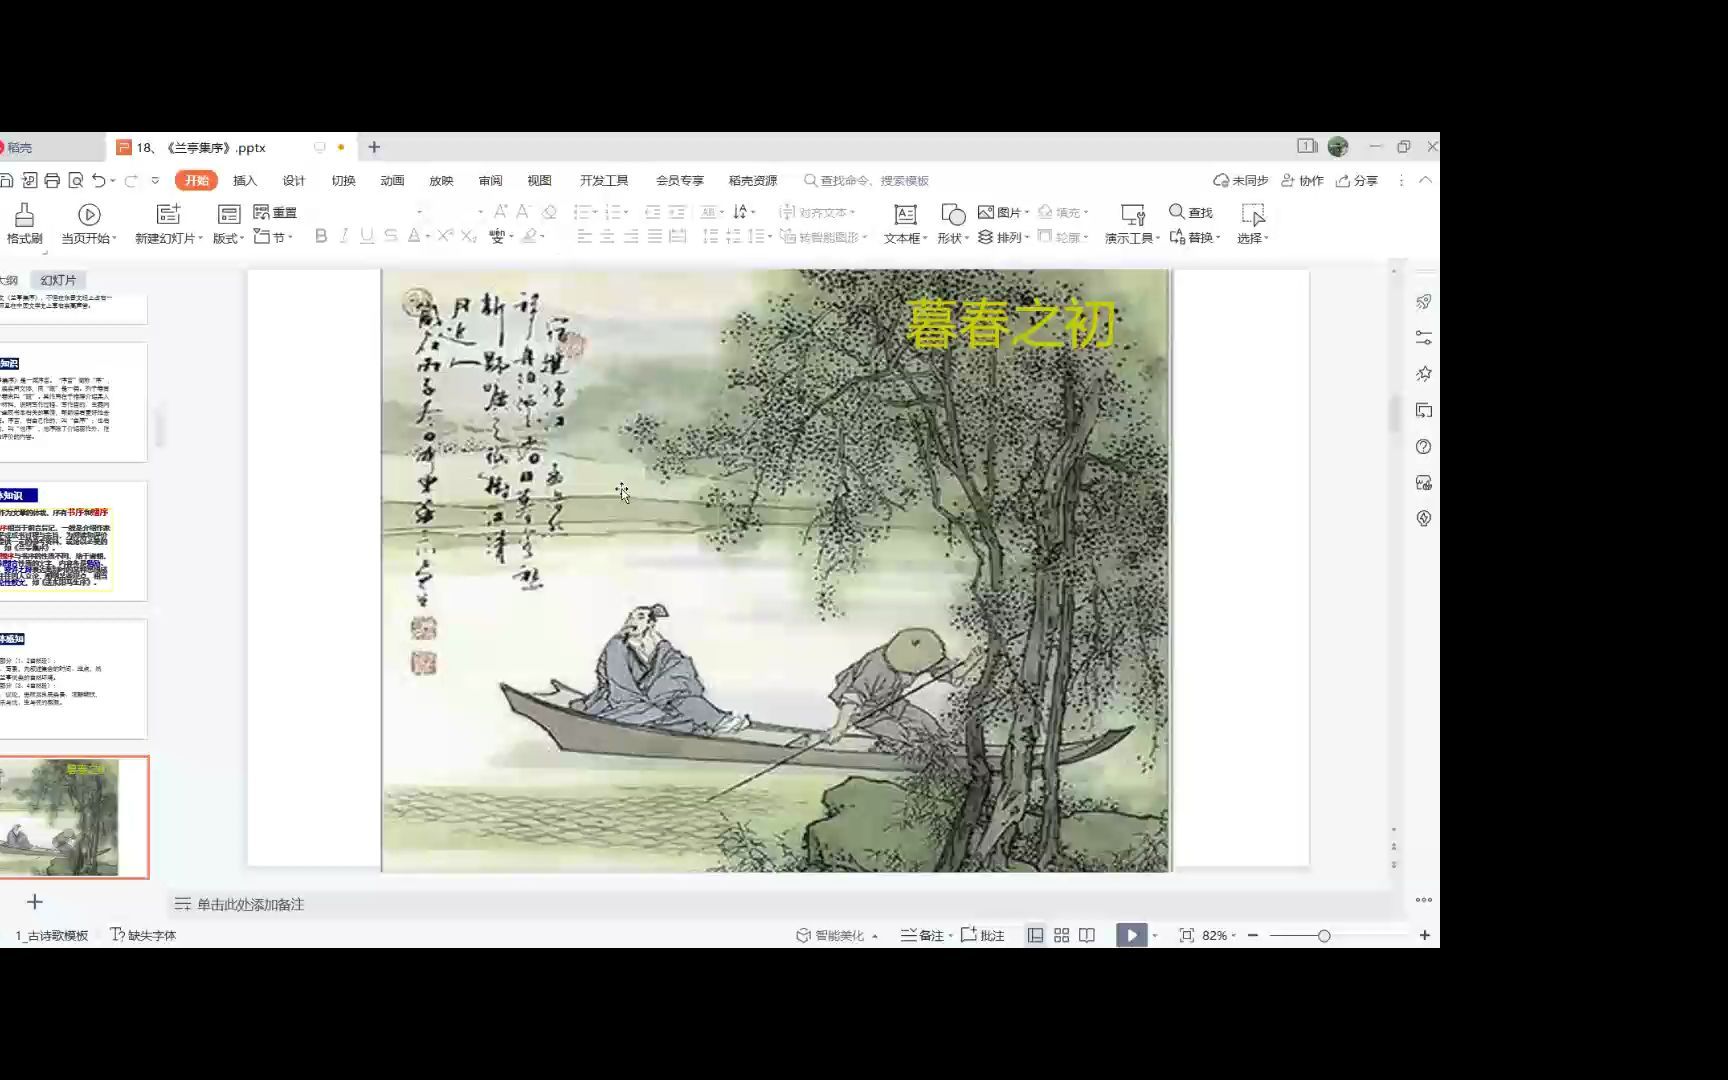The height and width of the screenshot is (1080, 1728).
Task: Open the Presentation Tools (演示工具) menu
Action: pyautogui.click(x=1132, y=223)
